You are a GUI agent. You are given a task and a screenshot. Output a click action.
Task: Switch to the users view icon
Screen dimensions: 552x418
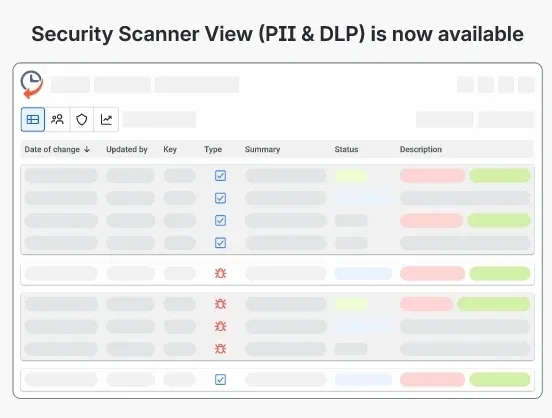(x=57, y=120)
